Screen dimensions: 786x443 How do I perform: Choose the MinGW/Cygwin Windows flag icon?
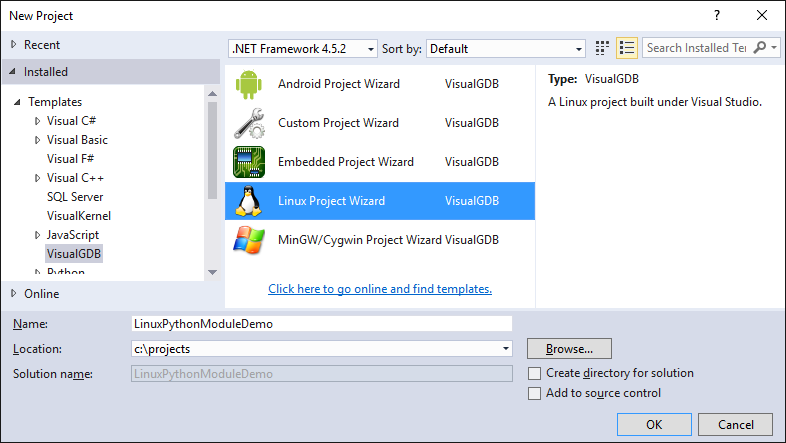coord(249,240)
